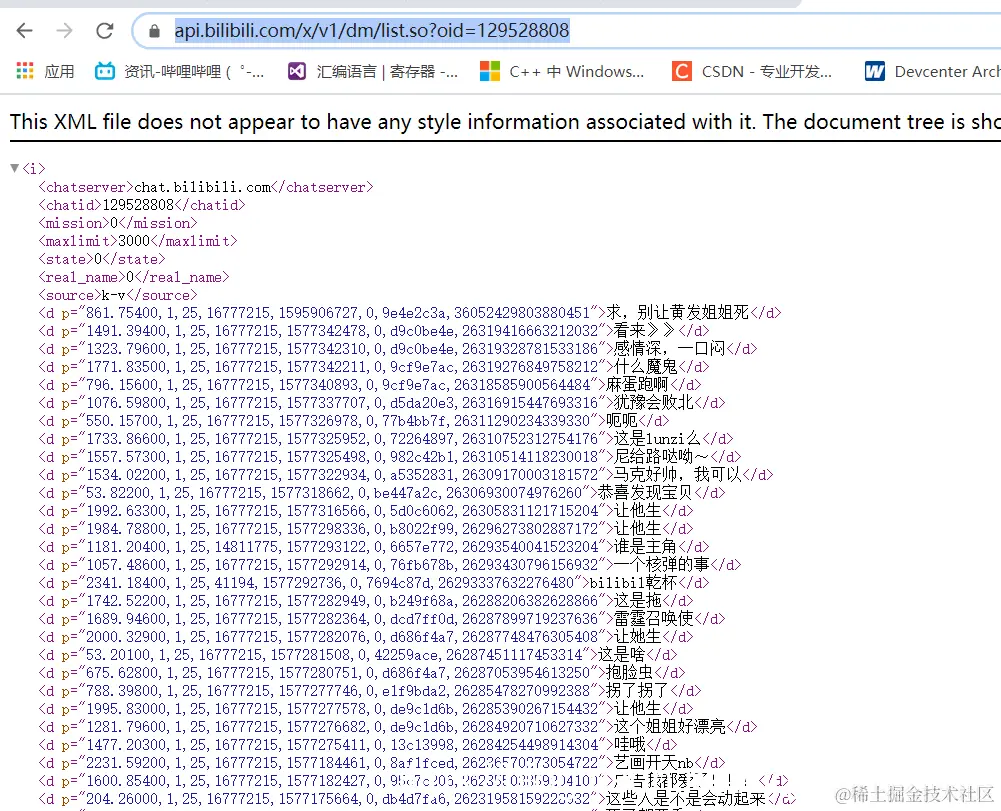Click the comment 犹豫会败北

654,402
